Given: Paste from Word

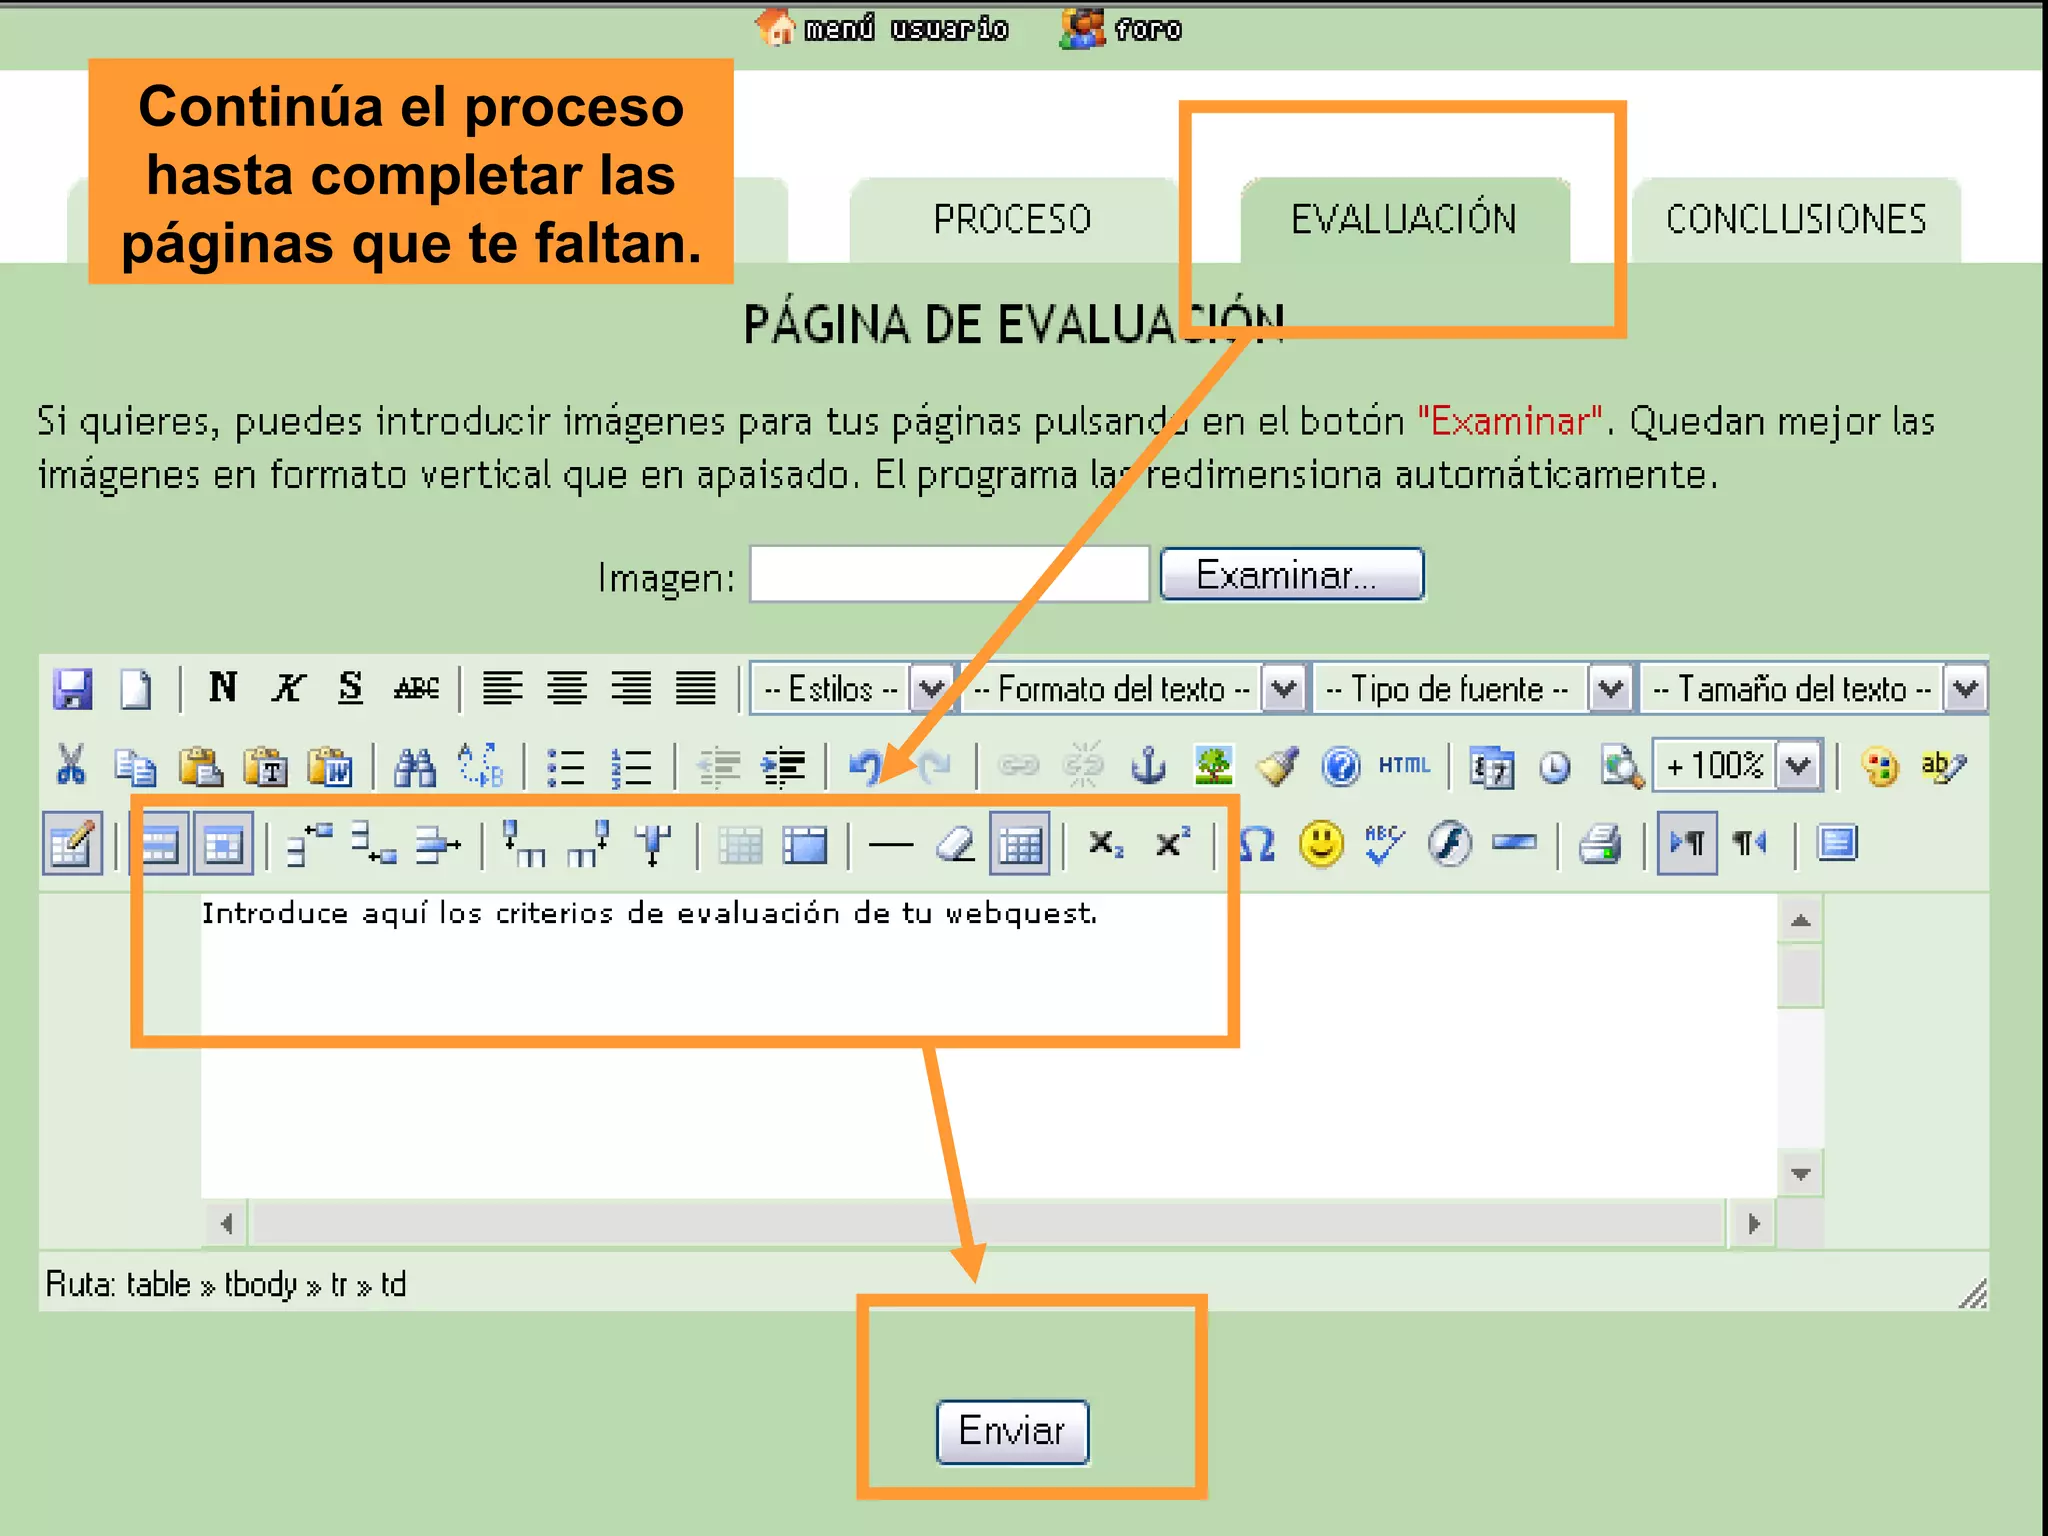Looking at the screenshot, I should pos(331,767).
